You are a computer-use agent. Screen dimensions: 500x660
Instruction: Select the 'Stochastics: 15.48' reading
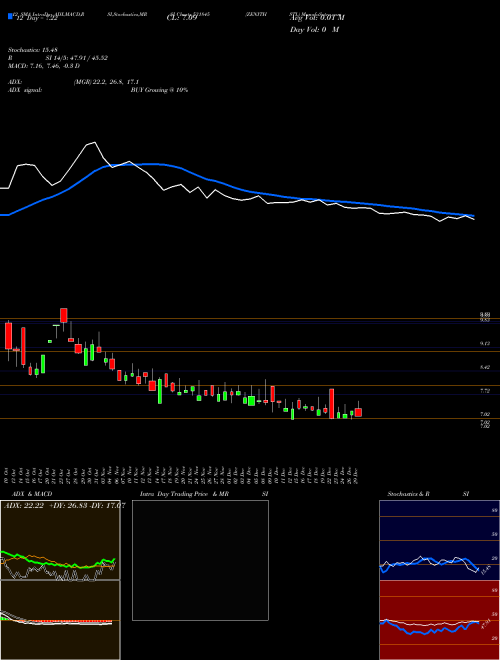pyautogui.click(x=32, y=50)
